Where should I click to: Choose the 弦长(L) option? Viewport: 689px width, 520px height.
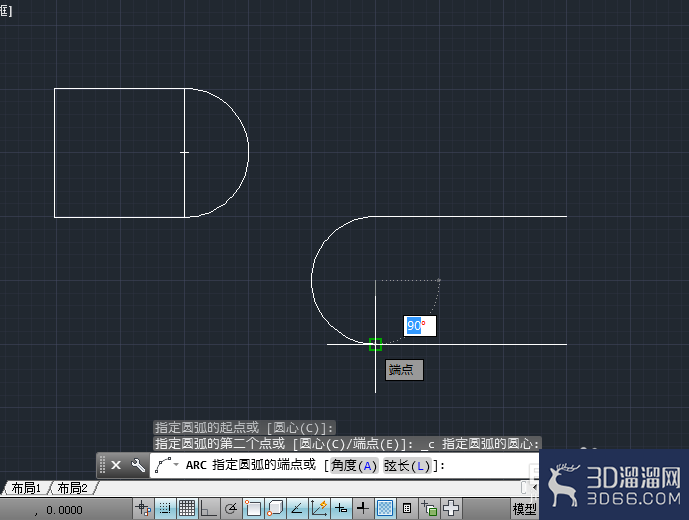click(407, 465)
